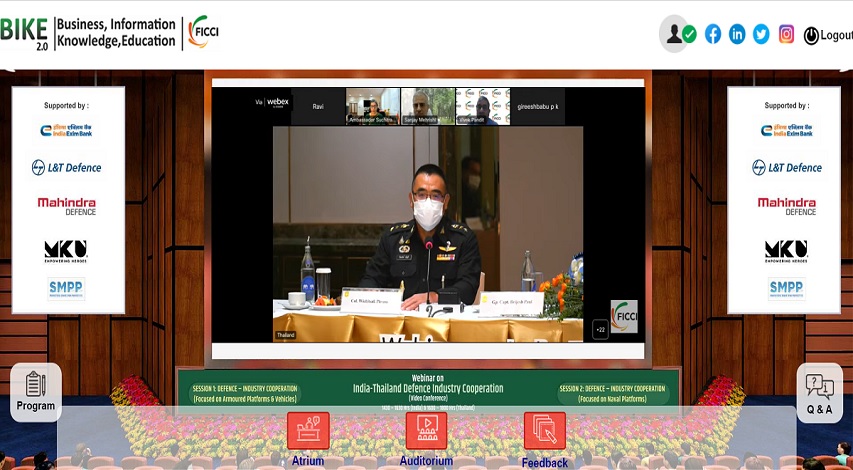Open the Q & A panel
The image size is (853, 470).
coord(820,393)
